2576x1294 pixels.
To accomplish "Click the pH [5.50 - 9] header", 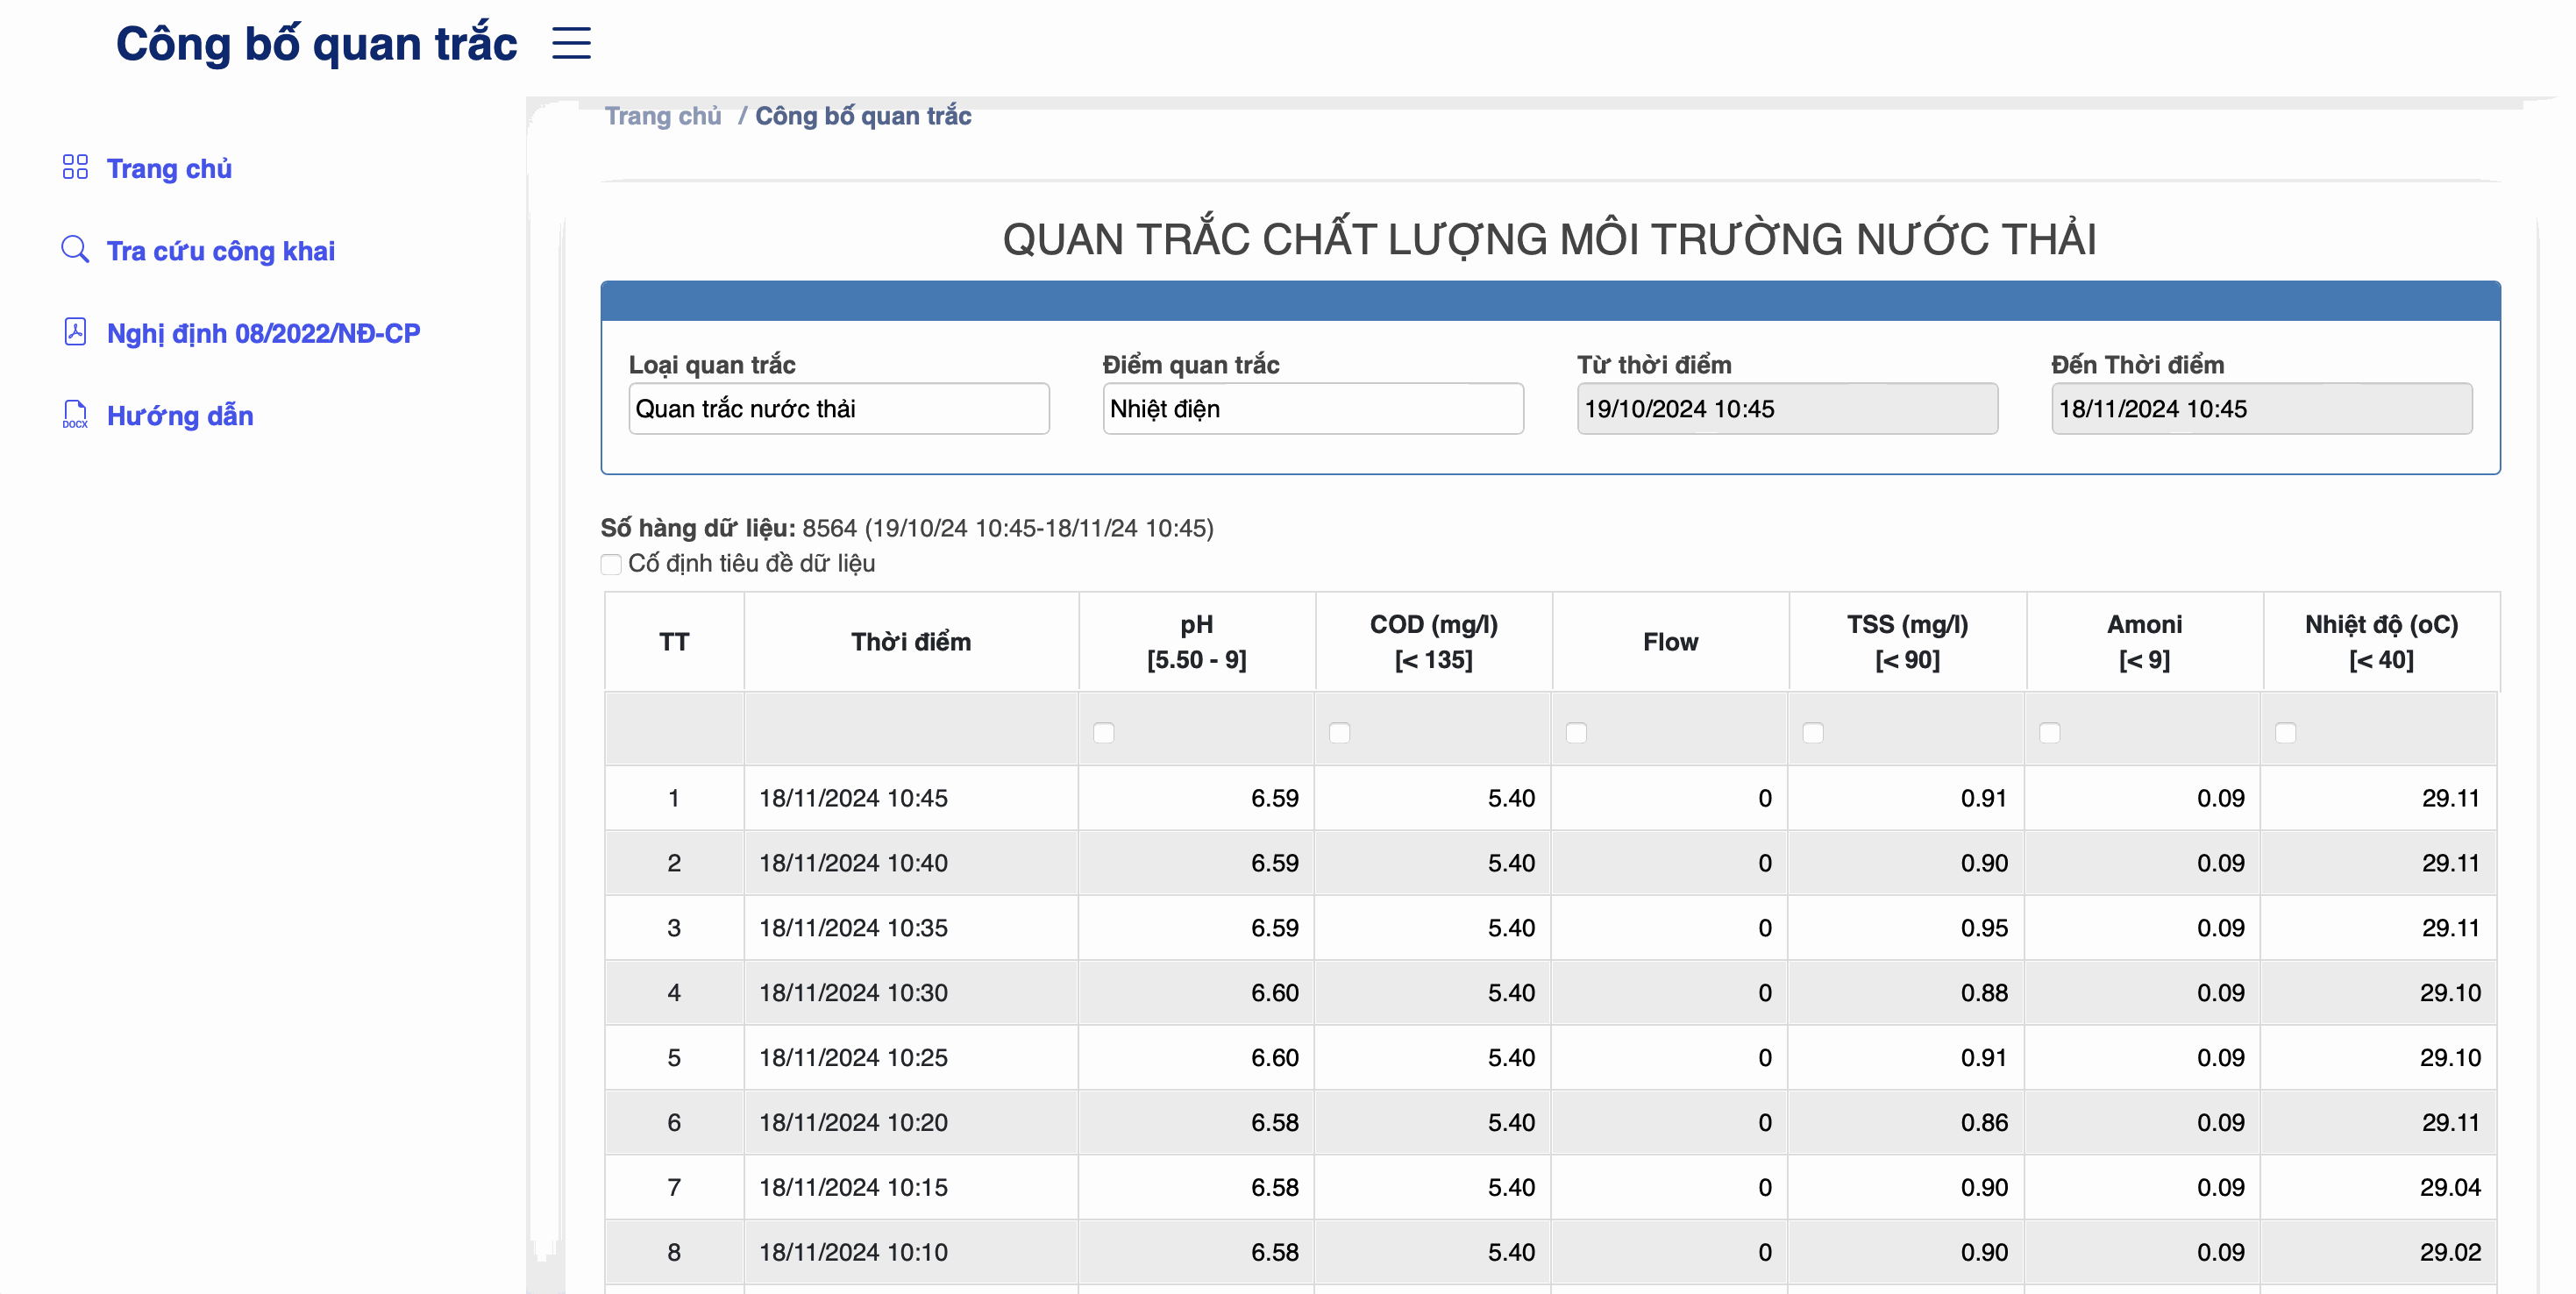I will tap(1196, 641).
